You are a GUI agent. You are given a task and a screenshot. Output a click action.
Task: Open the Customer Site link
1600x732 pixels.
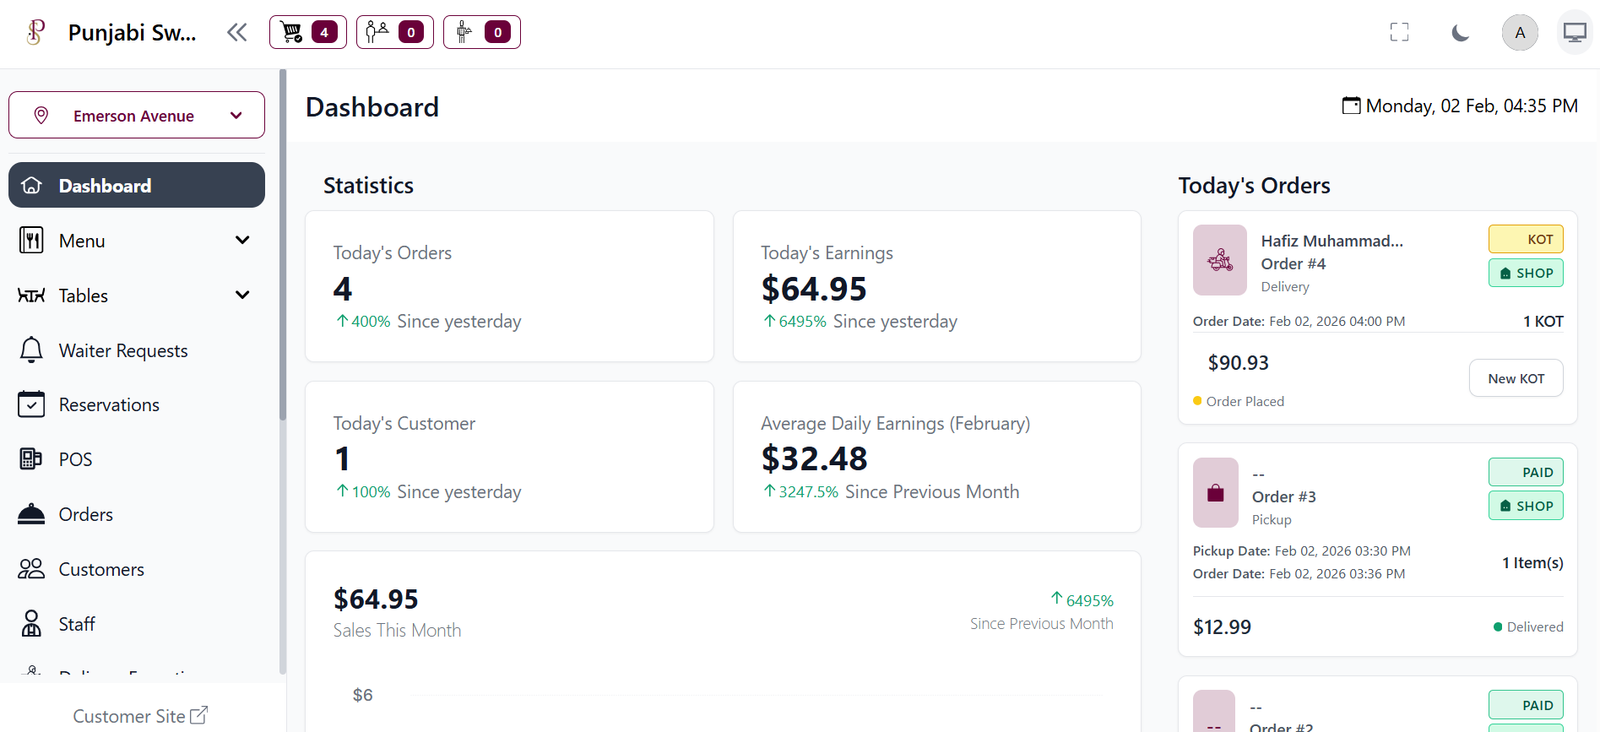(x=140, y=716)
